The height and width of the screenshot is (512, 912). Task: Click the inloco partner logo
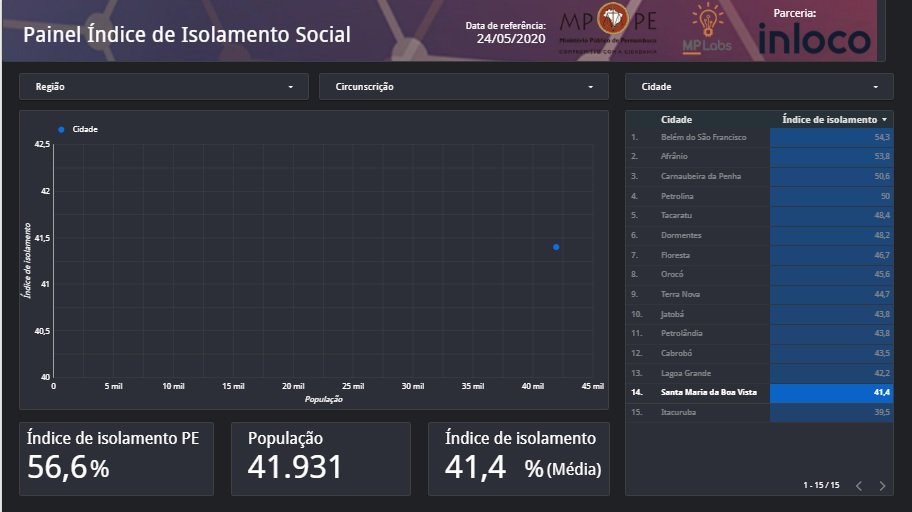(814, 38)
